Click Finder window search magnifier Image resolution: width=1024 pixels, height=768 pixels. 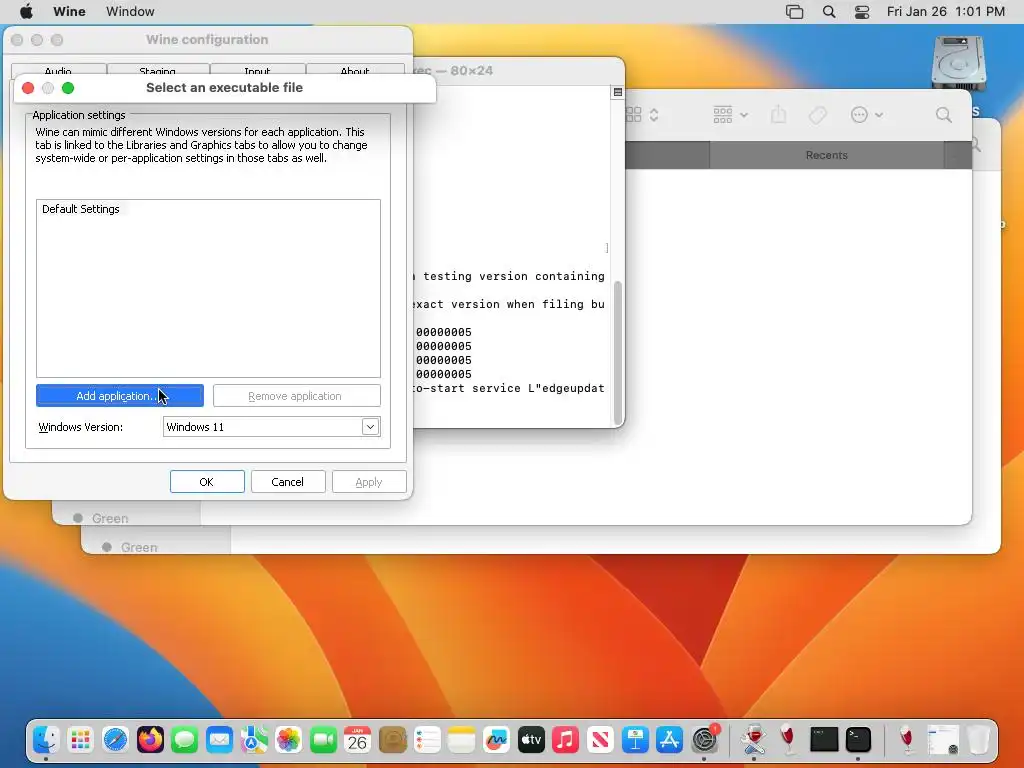pos(944,115)
